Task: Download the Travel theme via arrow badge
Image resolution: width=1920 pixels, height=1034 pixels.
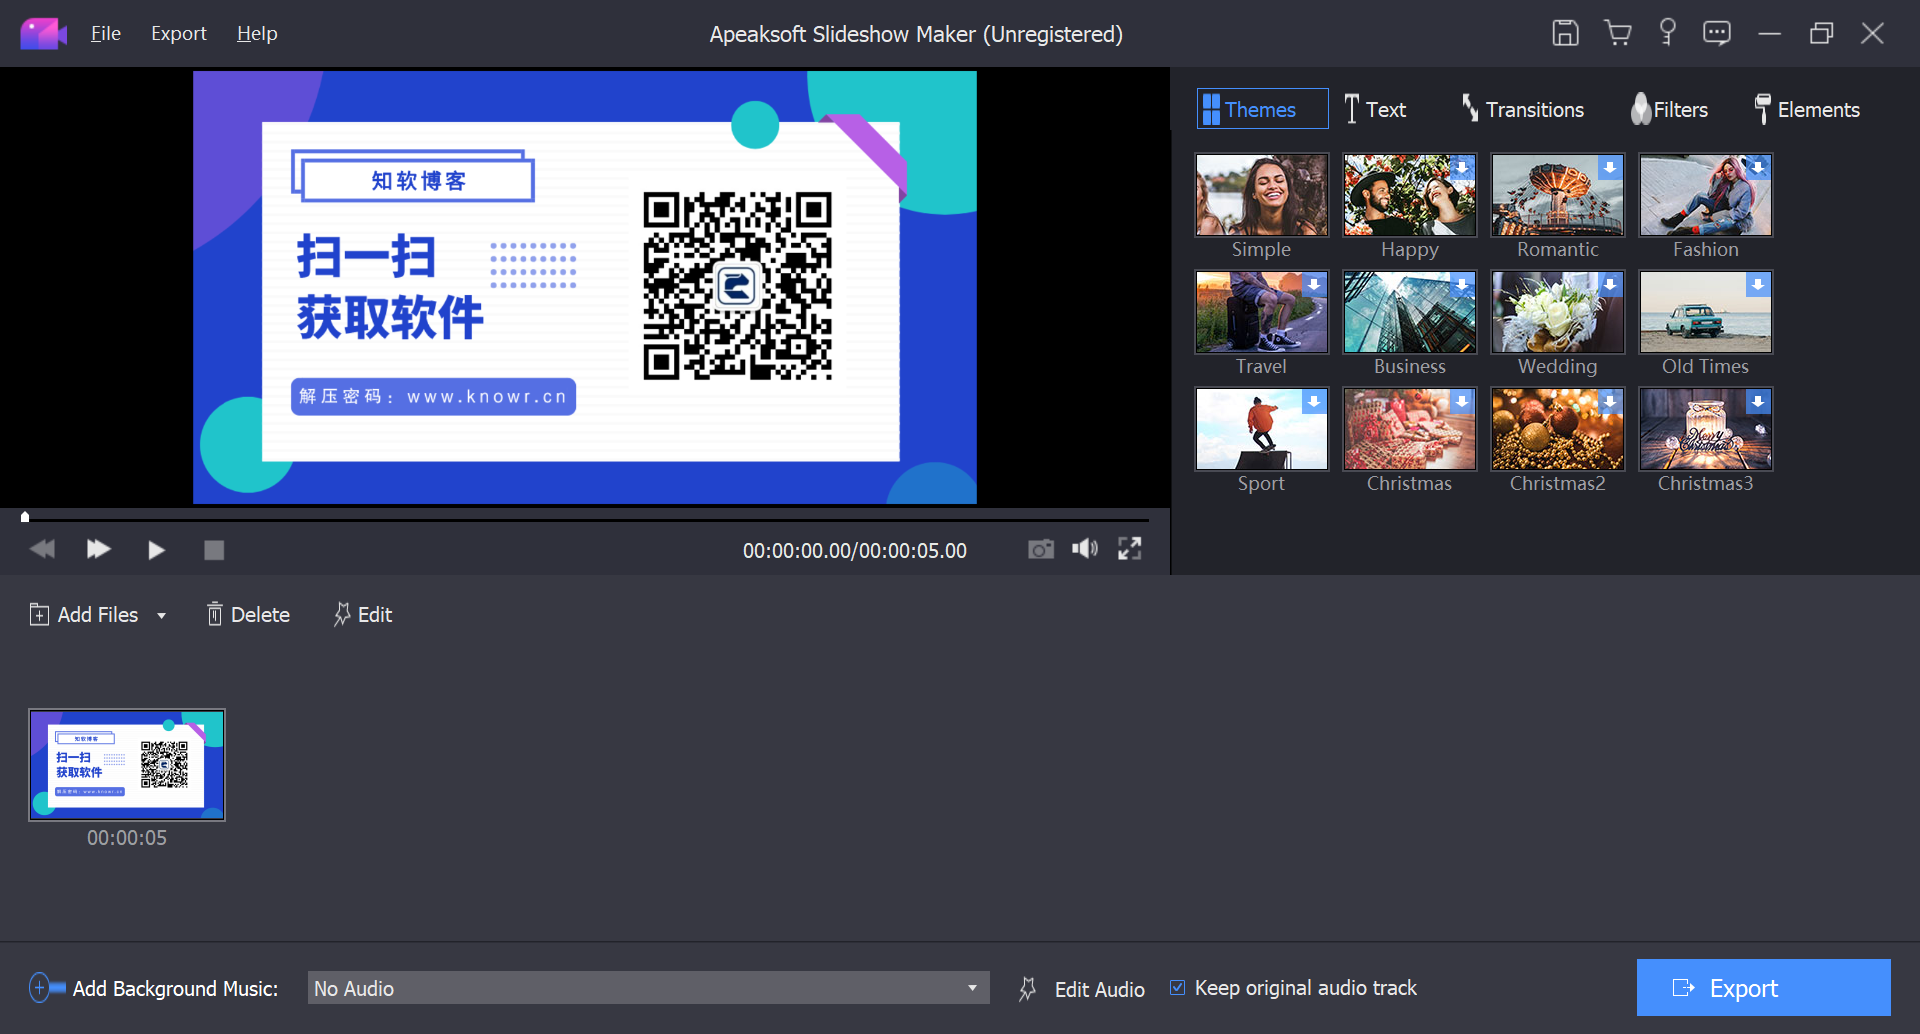Action: [x=1314, y=285]
